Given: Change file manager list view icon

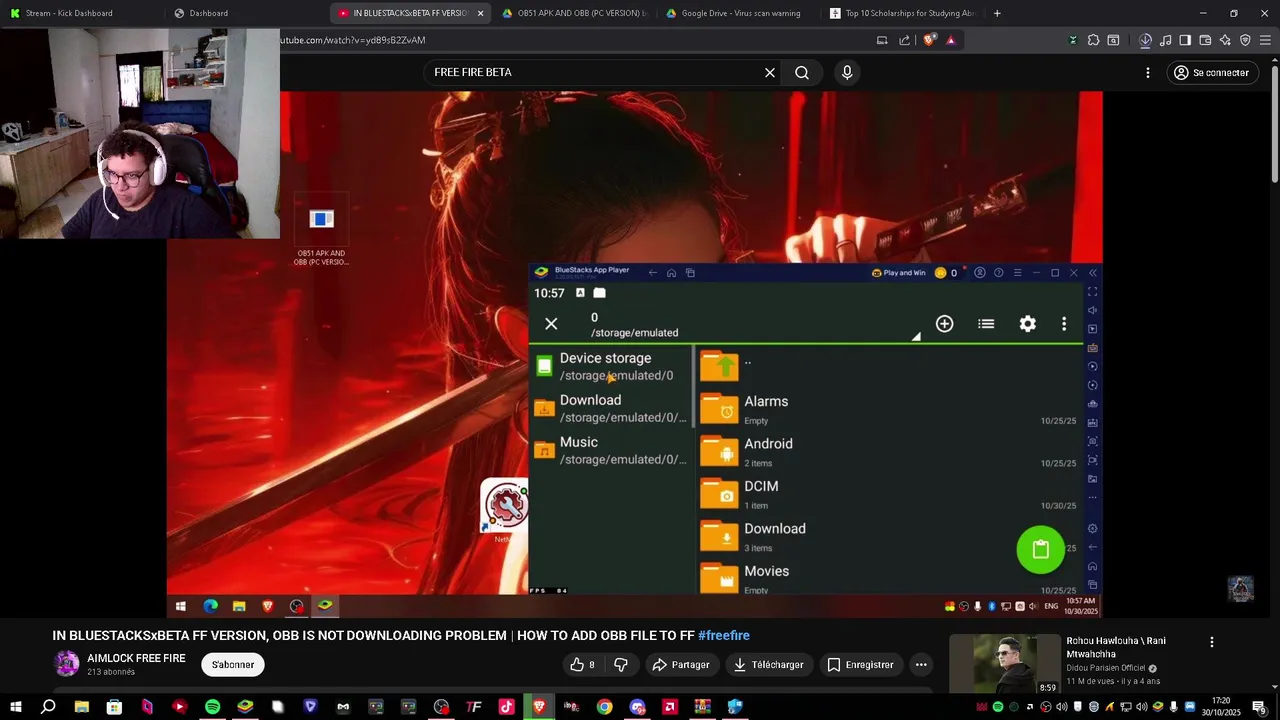Looking at the screenshot, I should [986, 324].
